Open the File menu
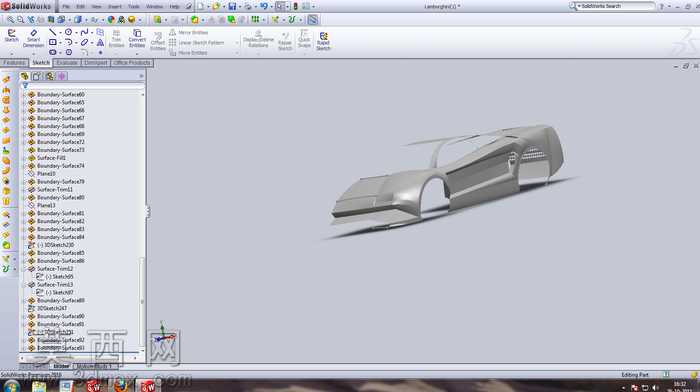 coord(66,7)
